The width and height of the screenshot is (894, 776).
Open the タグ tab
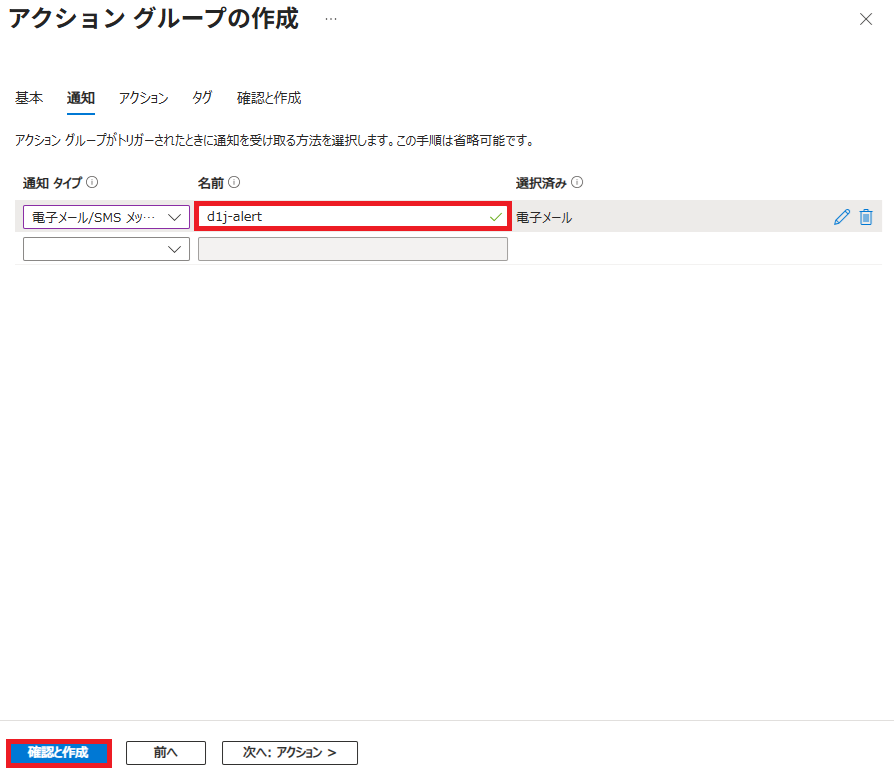point(202,98)
